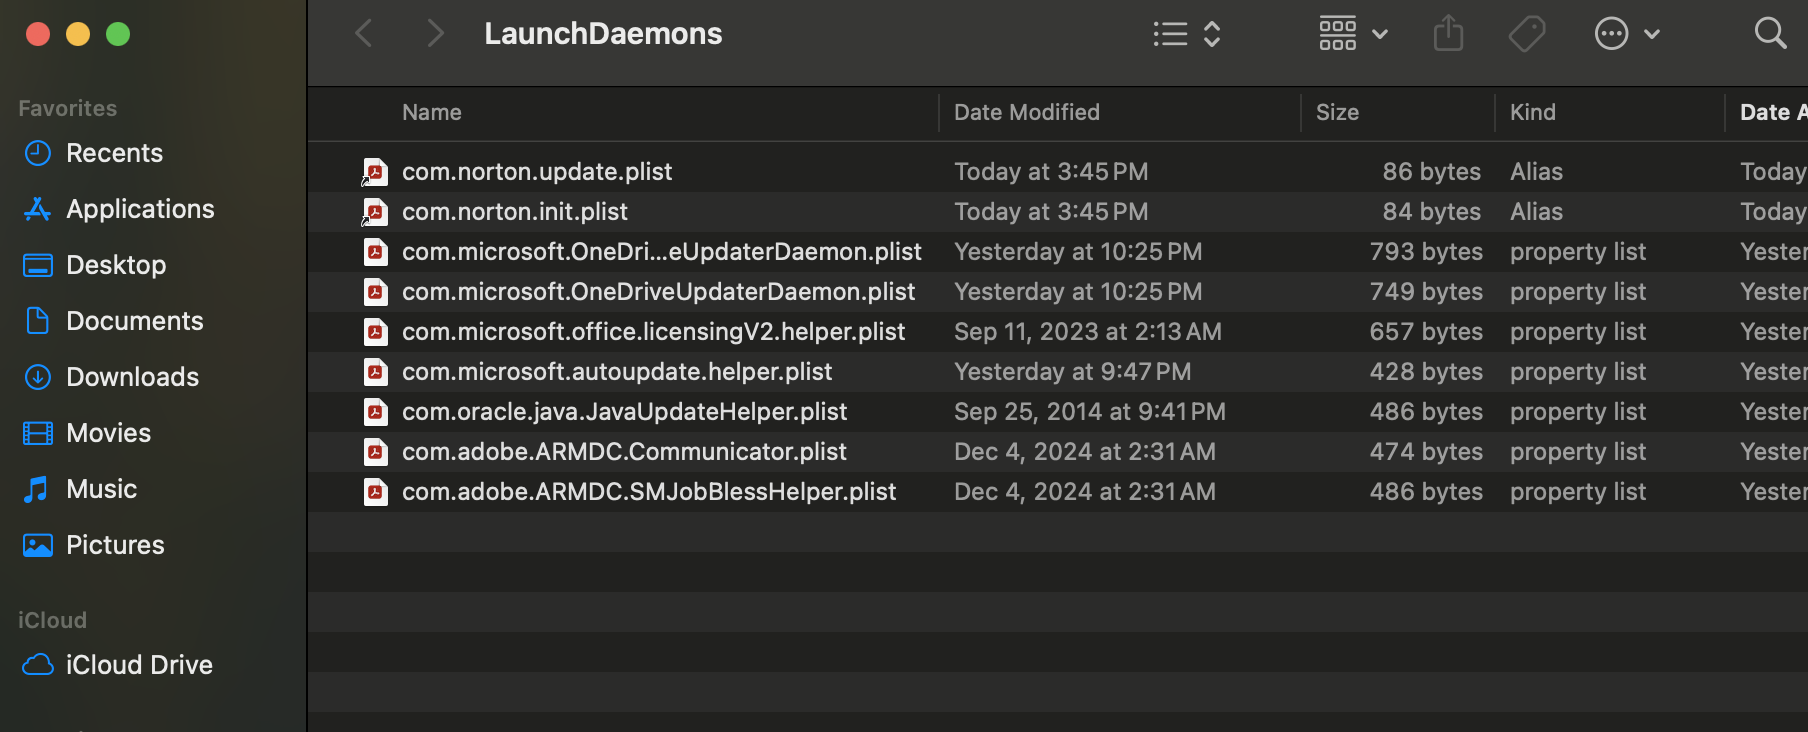Sort by the Date Modified column header
Screen dimensions: 1808x732
click(1026, 113)
